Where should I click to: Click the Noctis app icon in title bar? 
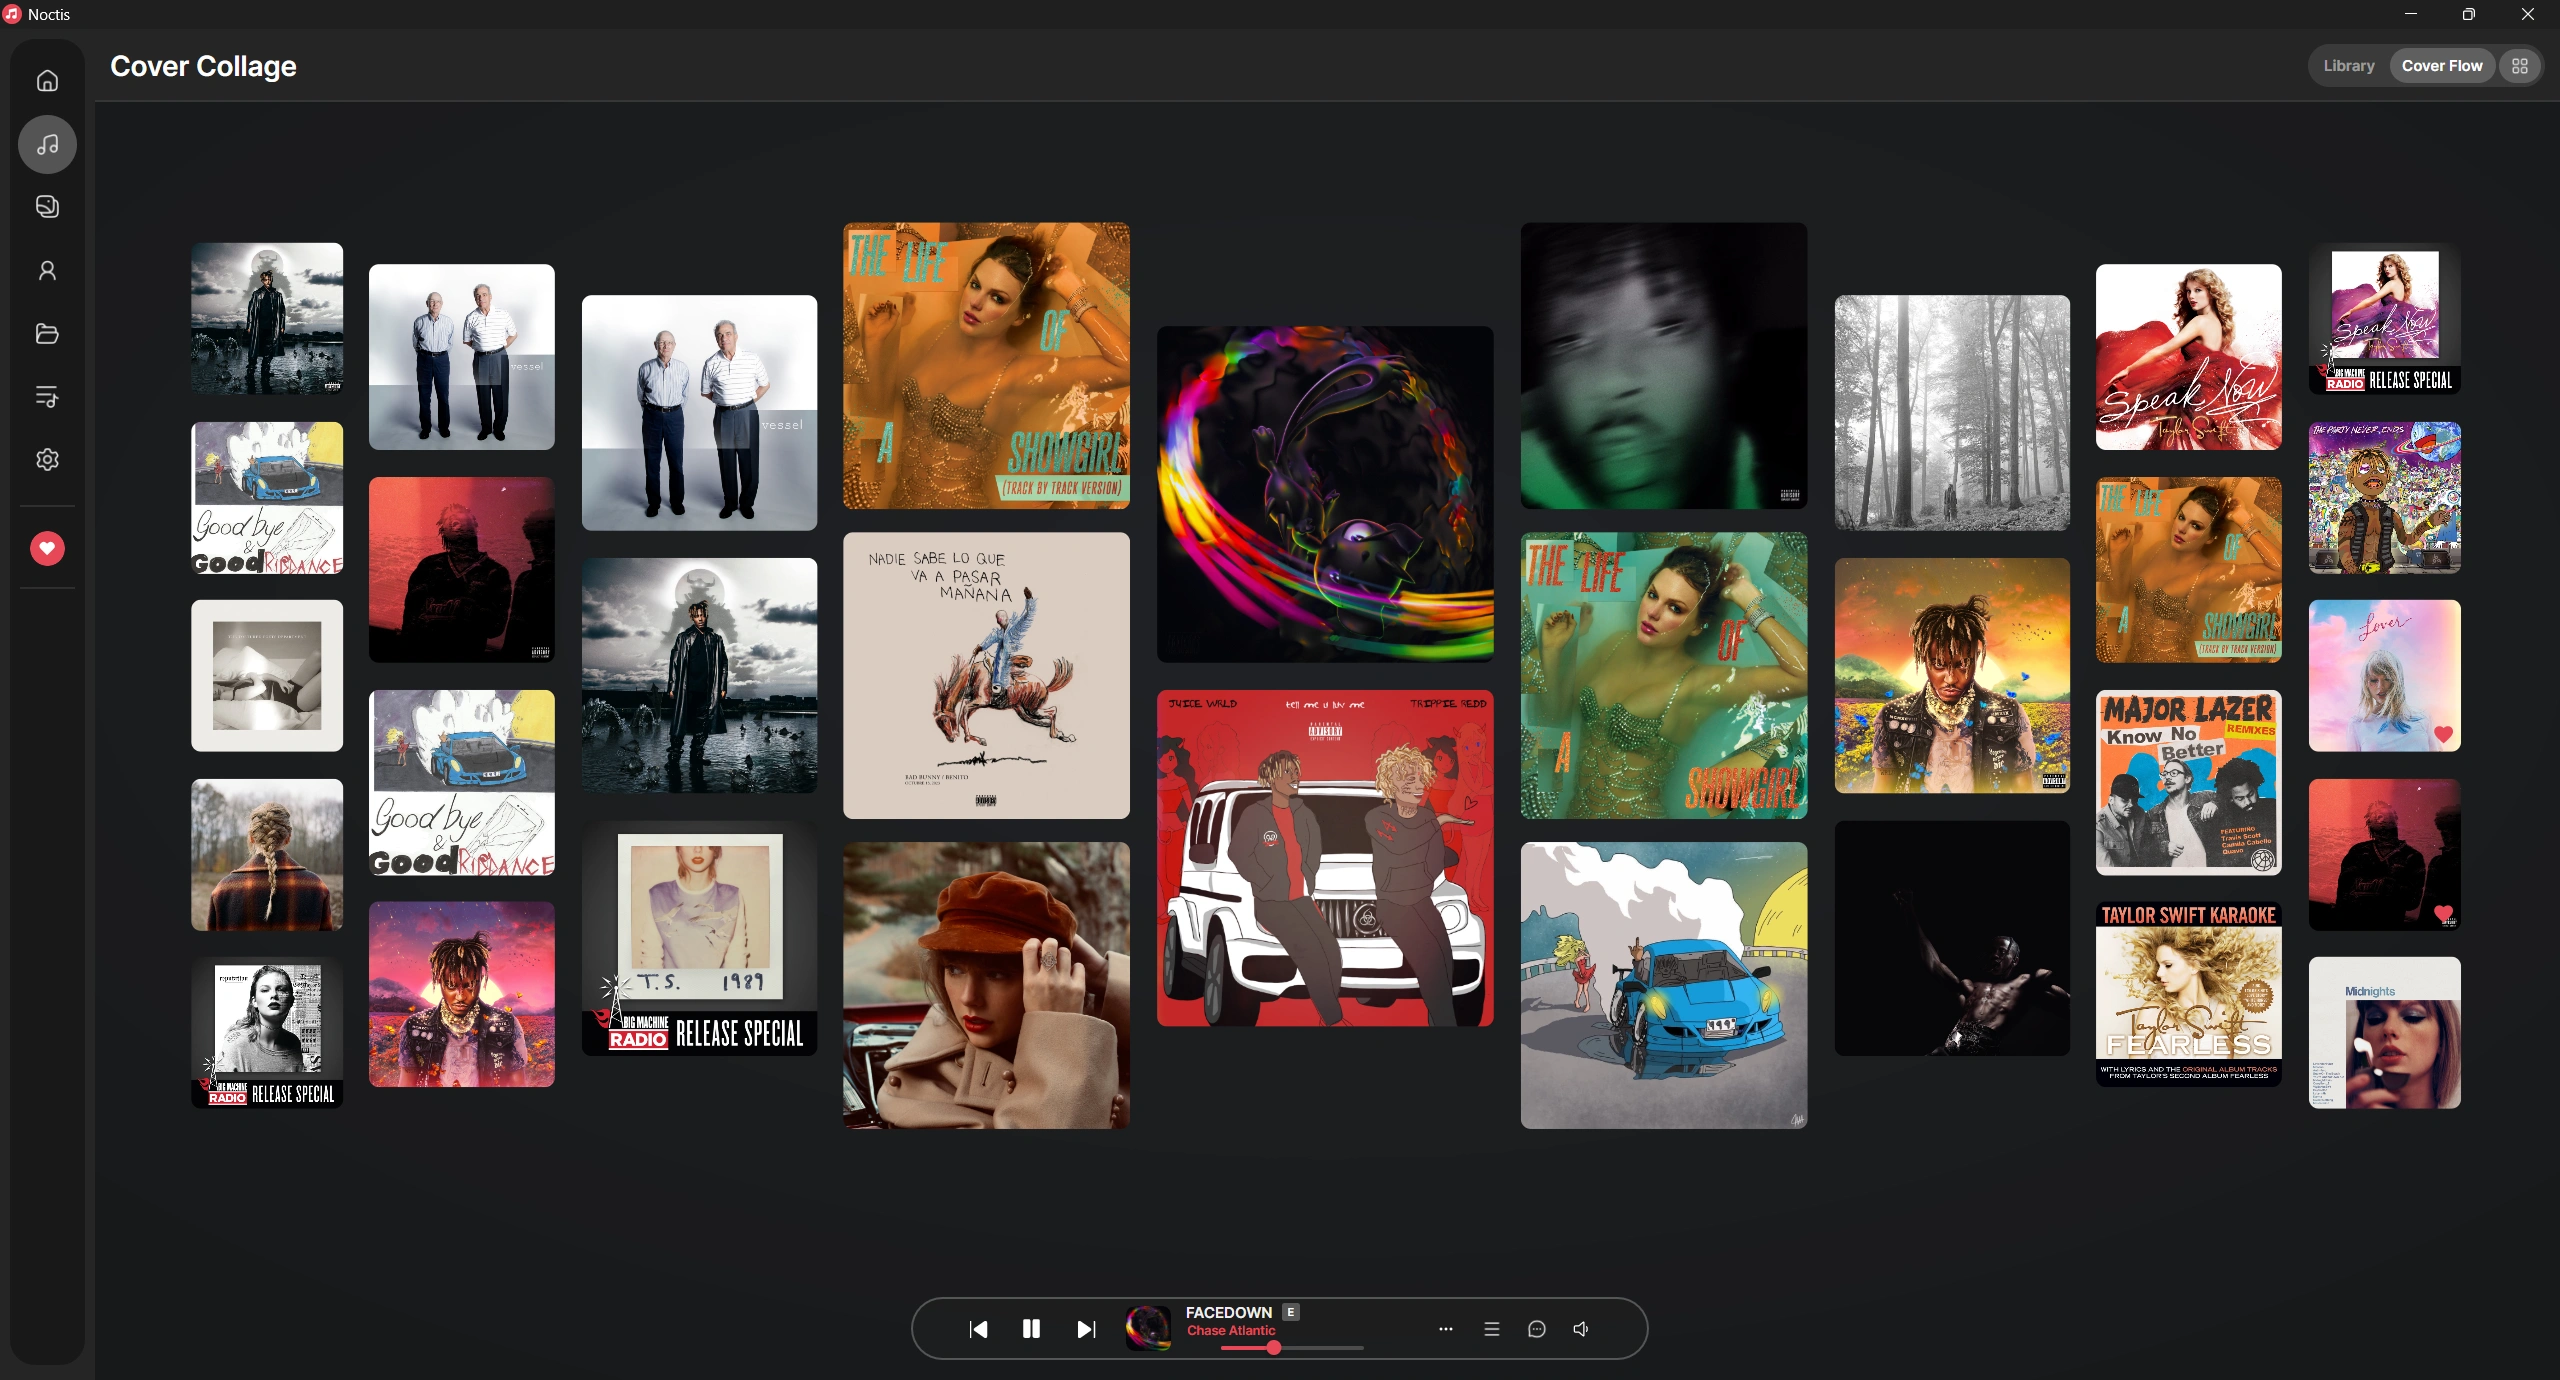[x=12, y=14]
